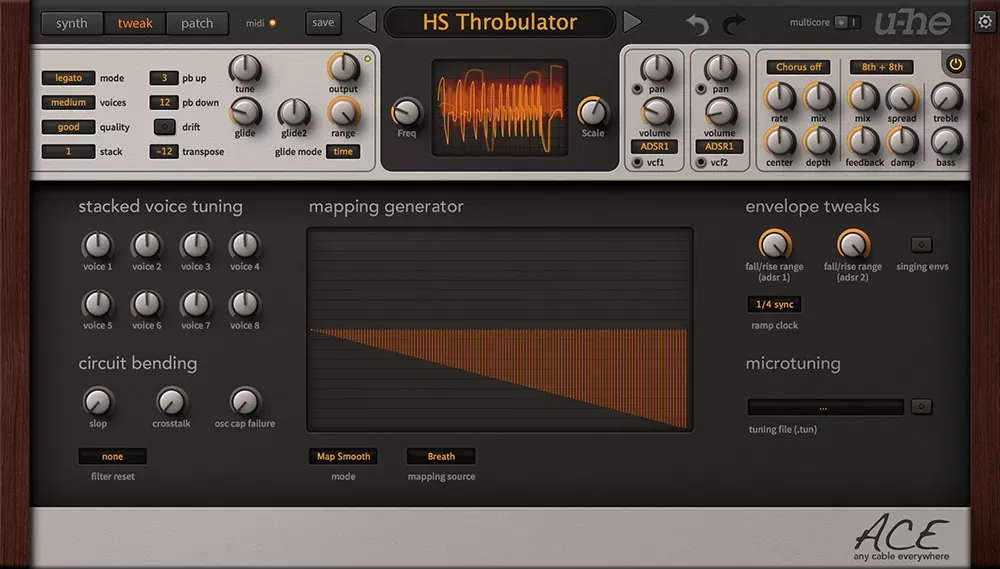
Task: Click the redo arrow icon
Action: (x=733, y=24)
